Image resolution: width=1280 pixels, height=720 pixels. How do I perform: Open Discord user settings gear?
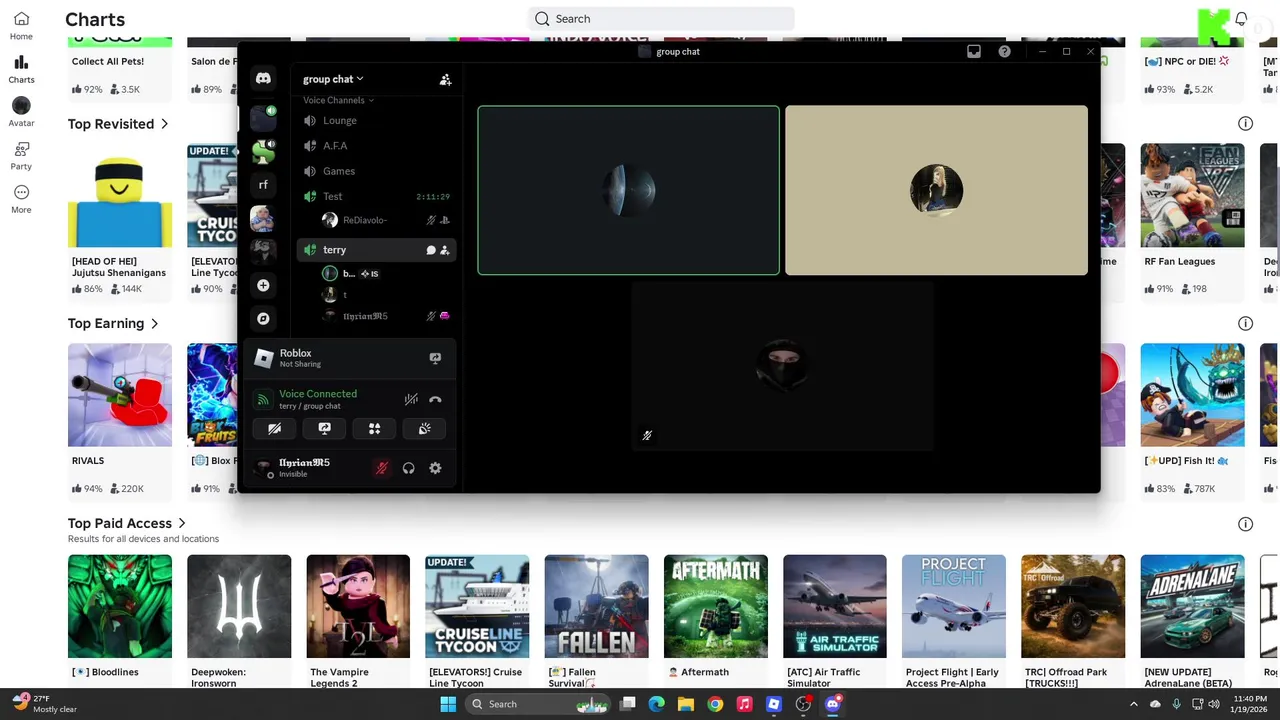tap(435, 468)
